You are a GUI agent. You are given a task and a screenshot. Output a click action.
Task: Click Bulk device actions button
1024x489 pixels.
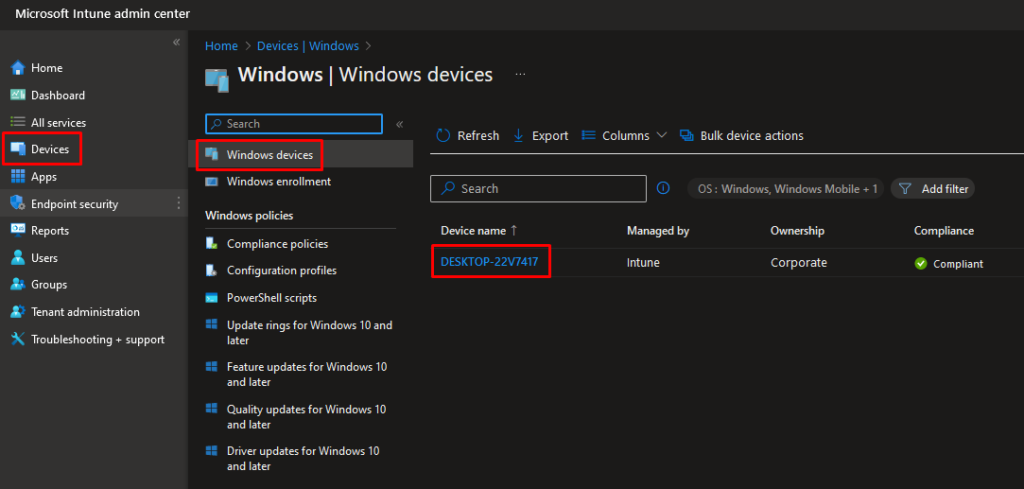click(742, 135)
